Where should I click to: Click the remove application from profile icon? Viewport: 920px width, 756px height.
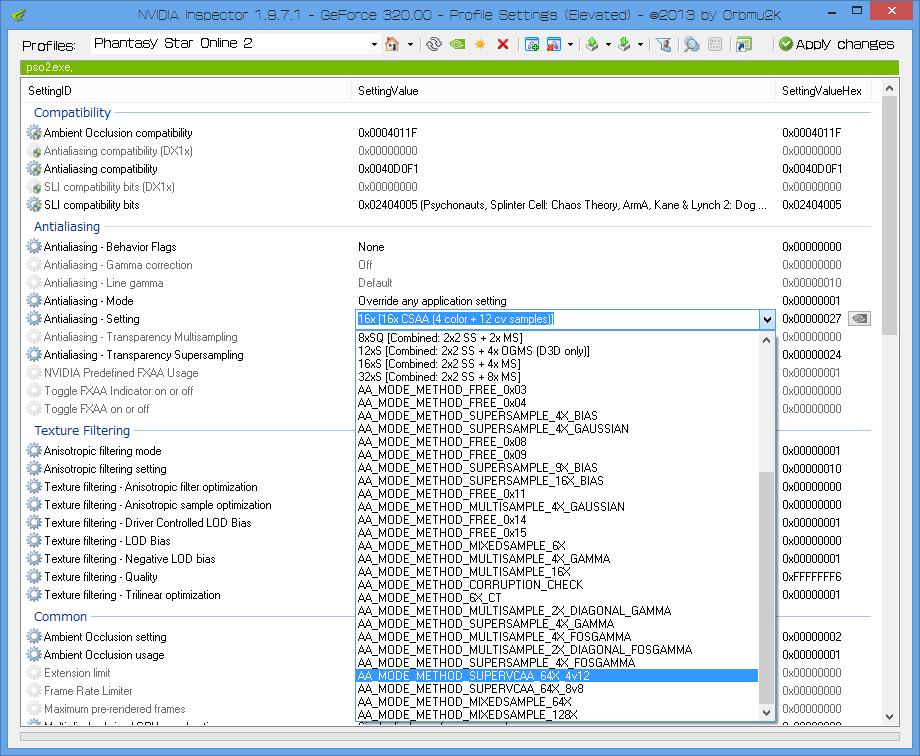[x=553, y=44]
